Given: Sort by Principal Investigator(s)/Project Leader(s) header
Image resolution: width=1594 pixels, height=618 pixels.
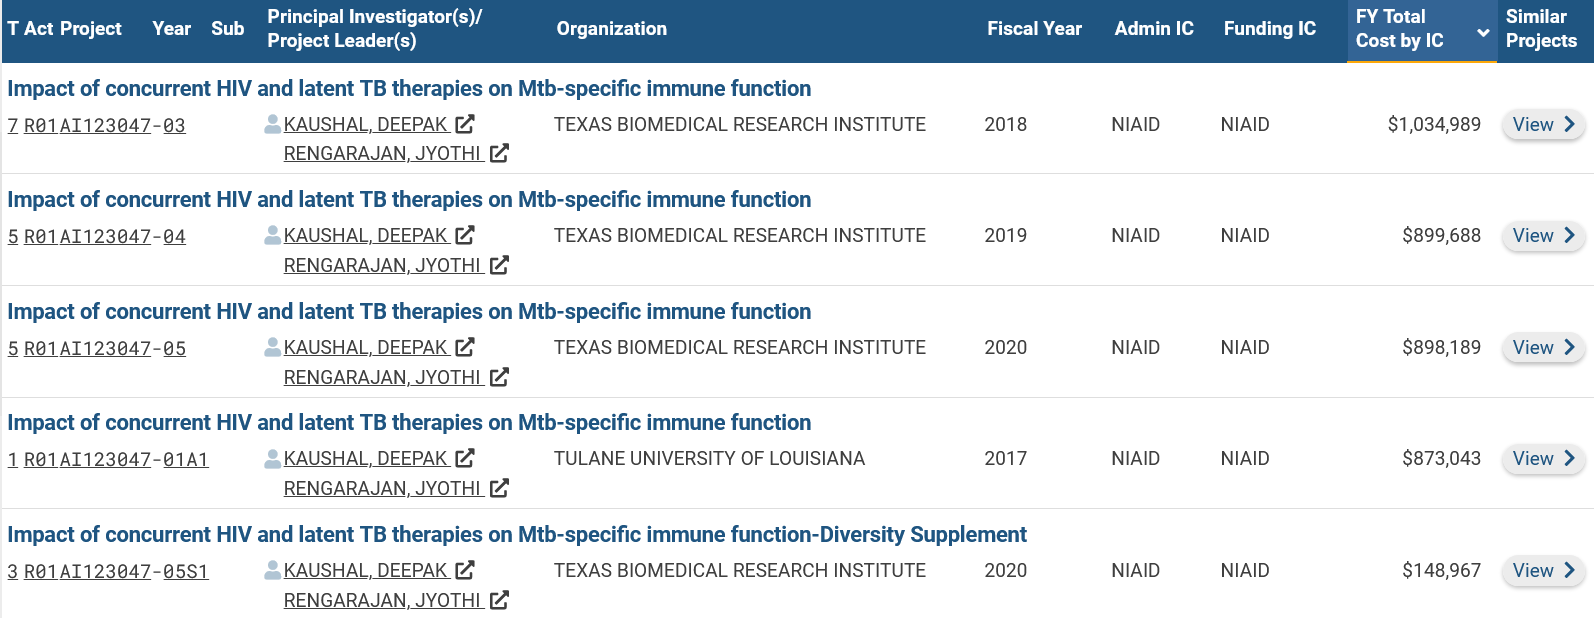Looking at the screenshot, I should click(374, 29).
